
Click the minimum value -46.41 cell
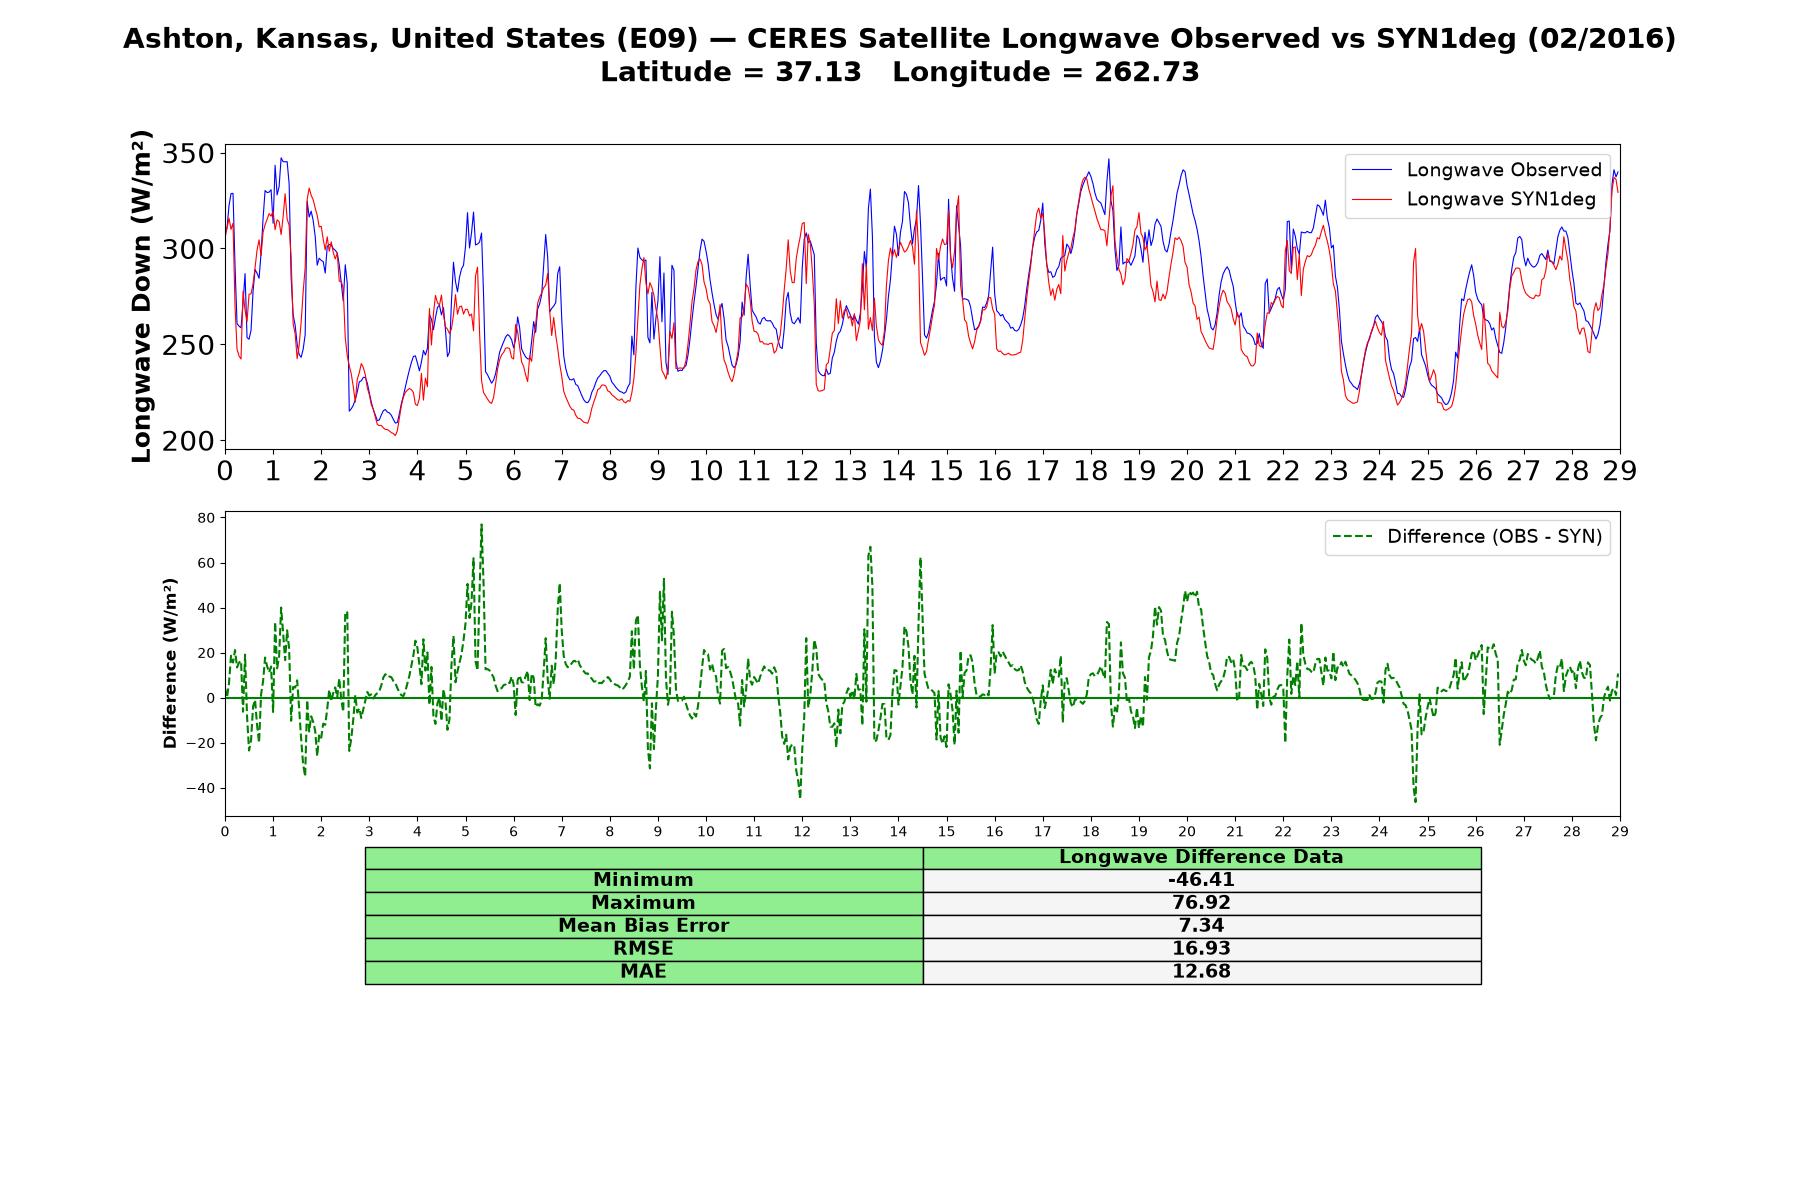coord(1201,880)
